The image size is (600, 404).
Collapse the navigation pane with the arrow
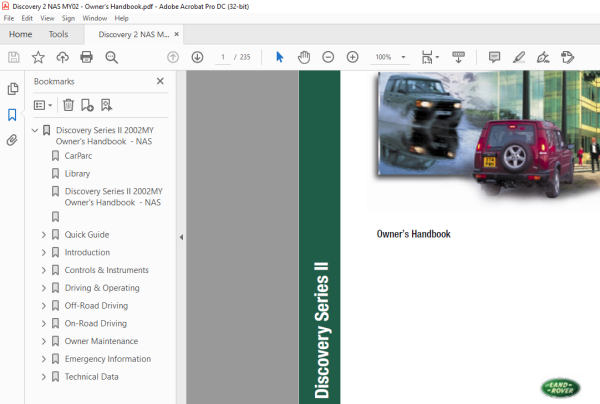181,237
